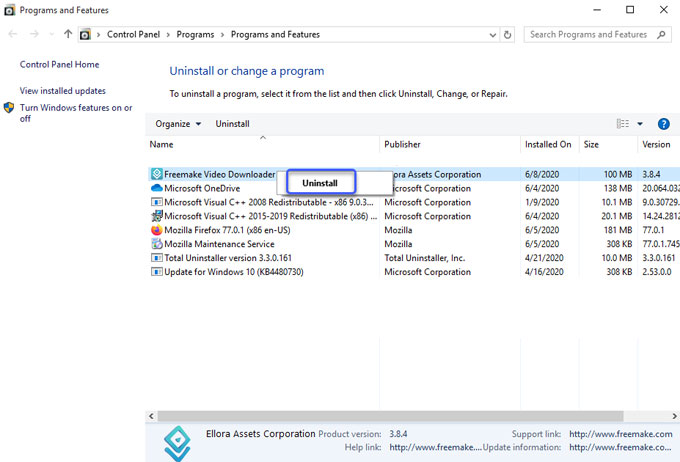This screenshot has height=462, width=680.
Task: Open Turn Windows features on or off
Action: [x=76, y=113]
